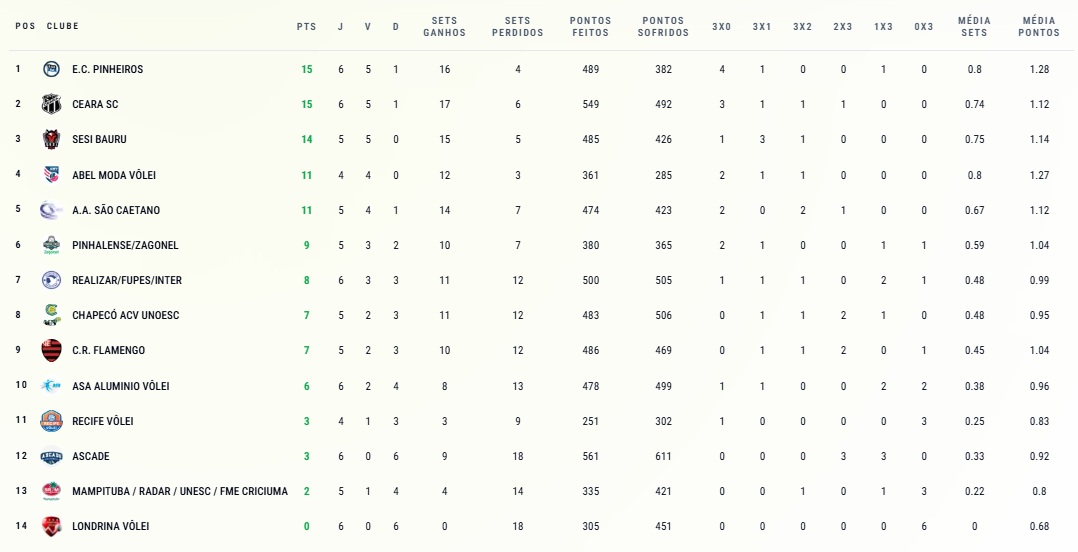
Task: Click the Ascade club logo
Action: (51, 456)
